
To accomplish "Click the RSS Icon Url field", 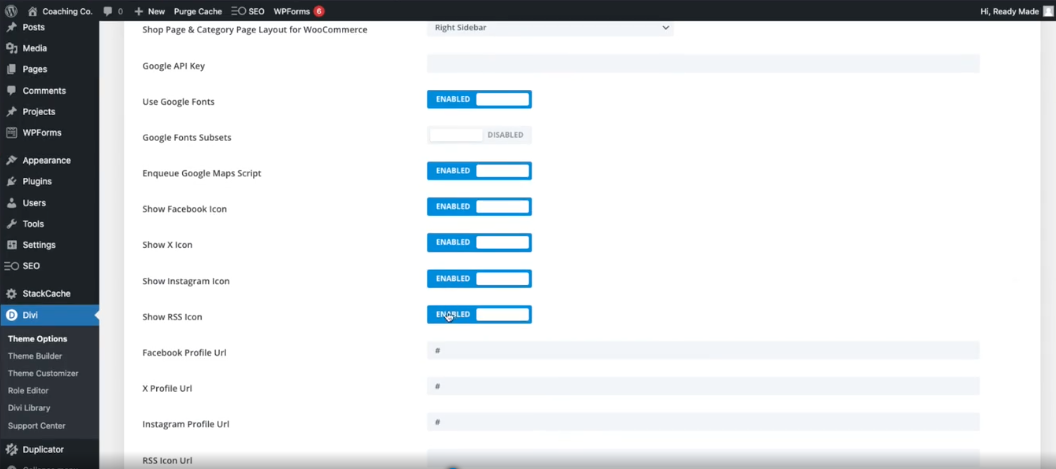I will (x=703, y=458).
